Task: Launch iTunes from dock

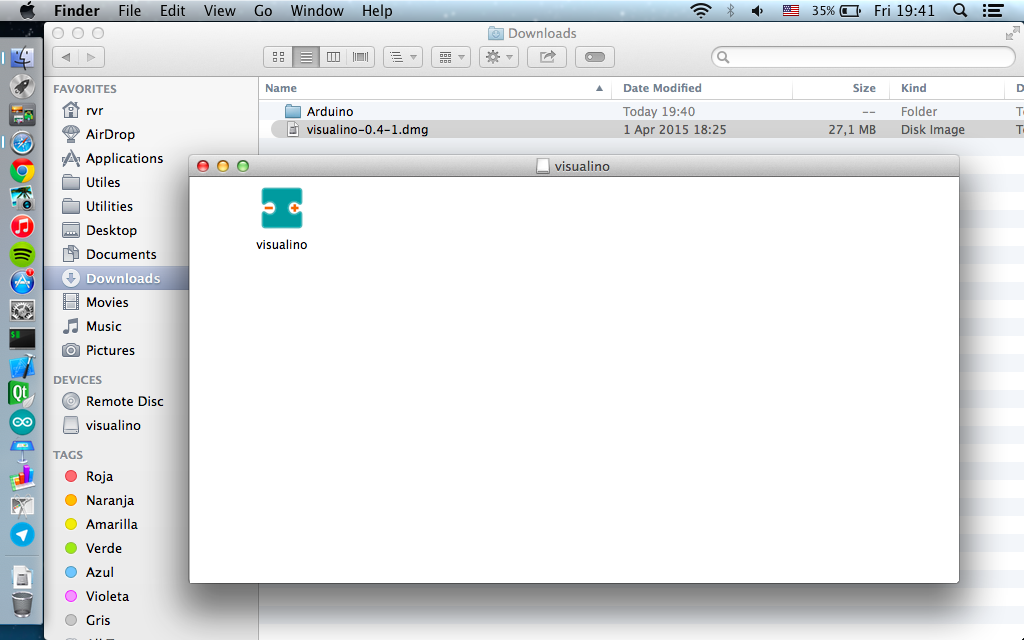Action: [x=22, y=227]
